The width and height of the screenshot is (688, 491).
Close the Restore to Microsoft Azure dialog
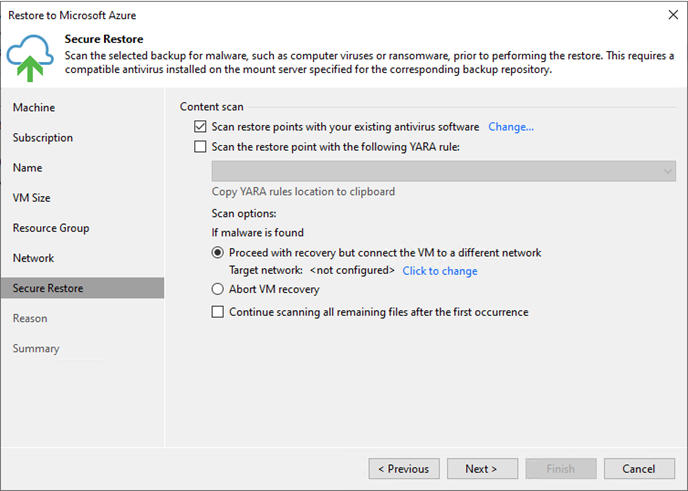[x=673, y=15]
